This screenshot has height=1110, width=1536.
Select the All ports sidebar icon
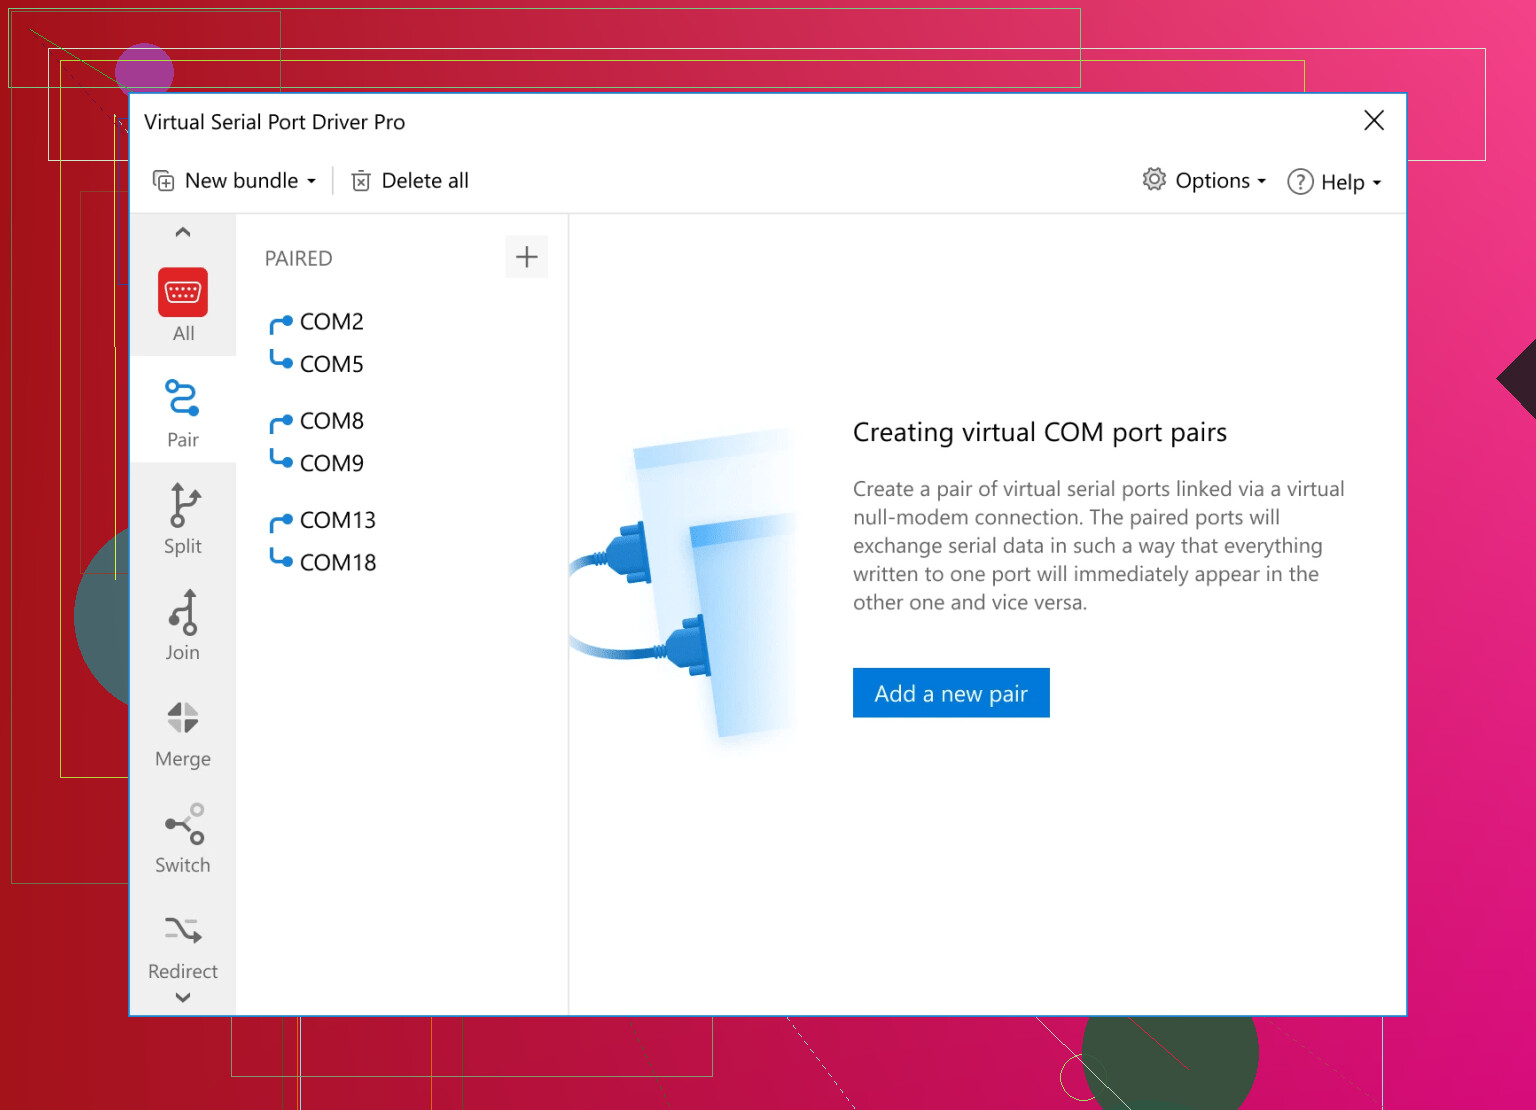pyautogui.click(x=183, y=292)
